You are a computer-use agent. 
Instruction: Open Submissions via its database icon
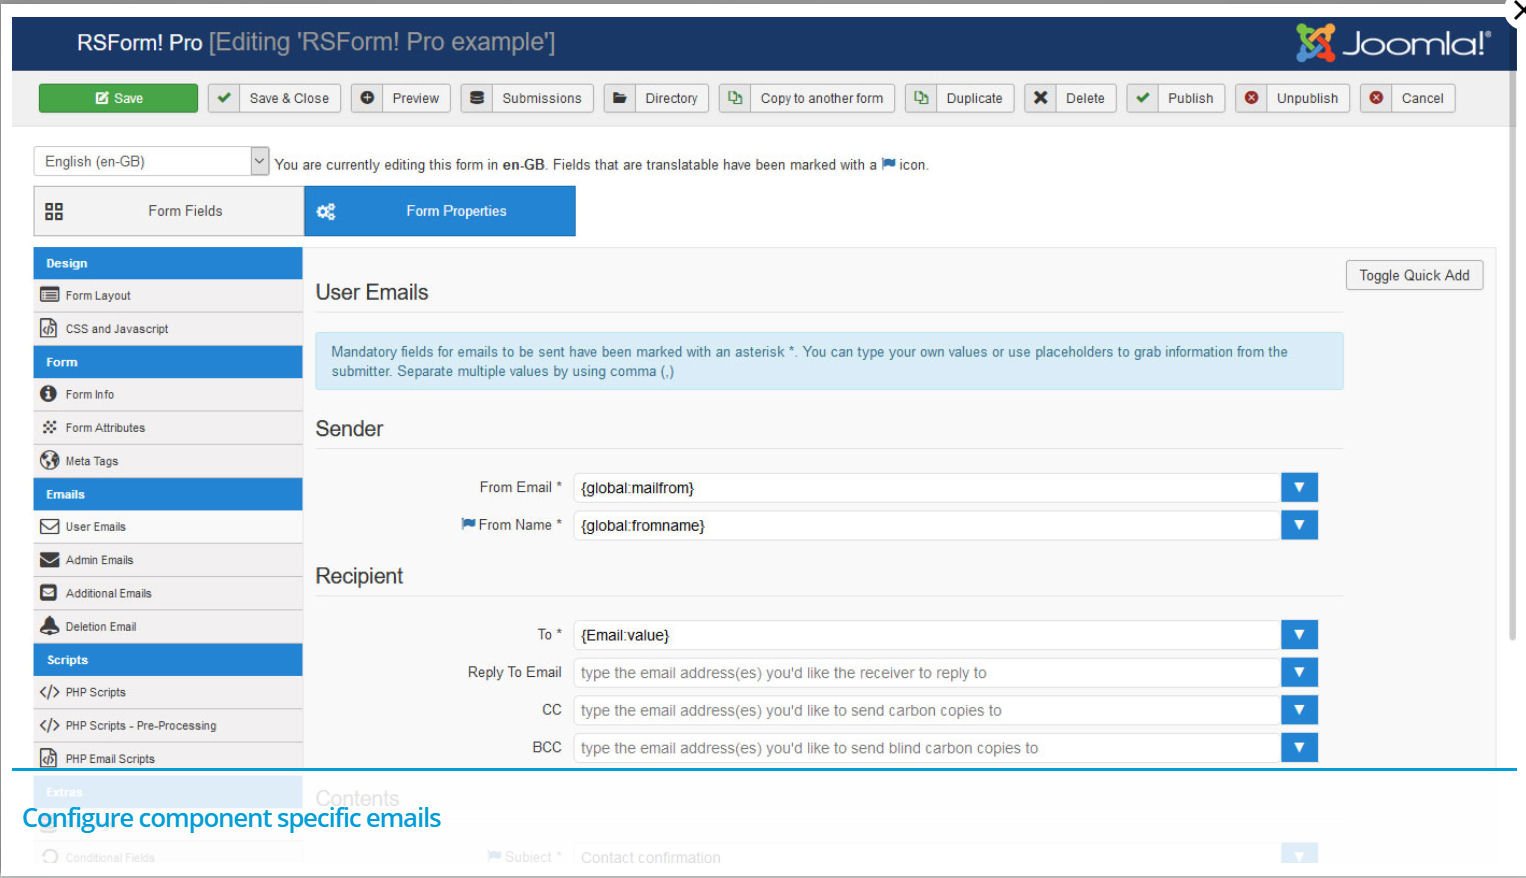[477, 98]
